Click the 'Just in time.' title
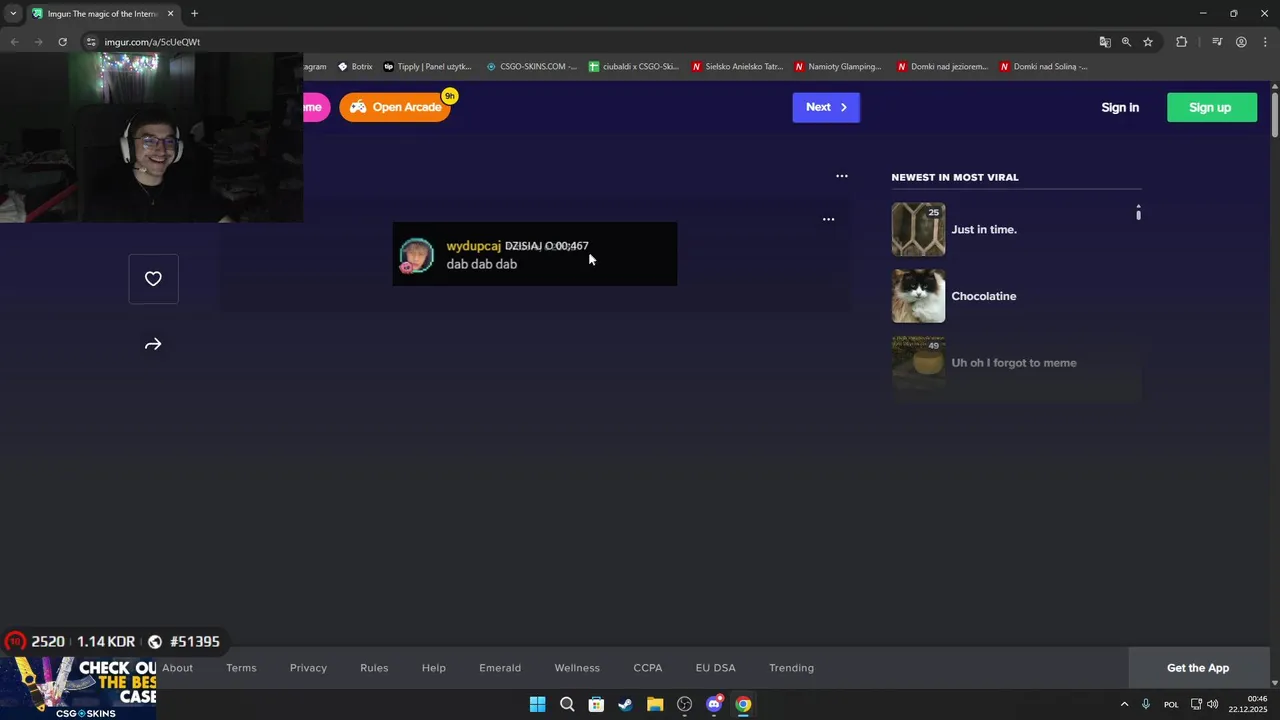Screen dimensions: 1280x720 [x=984, y=229]
